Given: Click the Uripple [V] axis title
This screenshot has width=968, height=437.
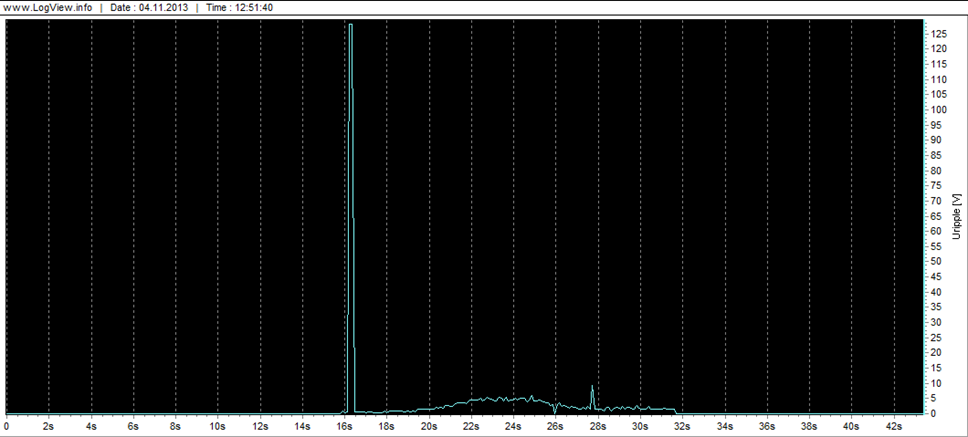Looking at the screenshot, I should (x=956, y=216).
